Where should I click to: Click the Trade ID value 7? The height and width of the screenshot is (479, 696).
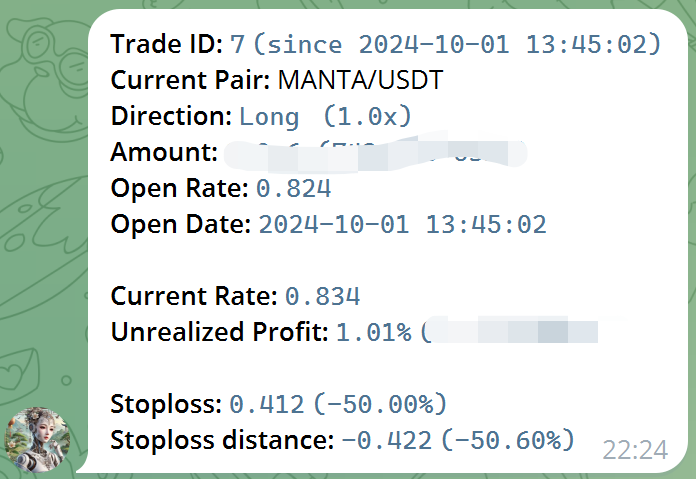[237, 44]
